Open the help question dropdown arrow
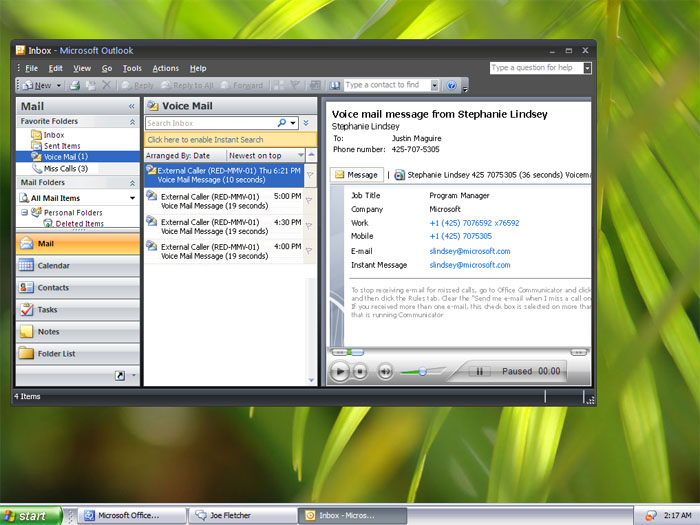The width and height of the screenshot is (700, 525). (x=588, y=68)
